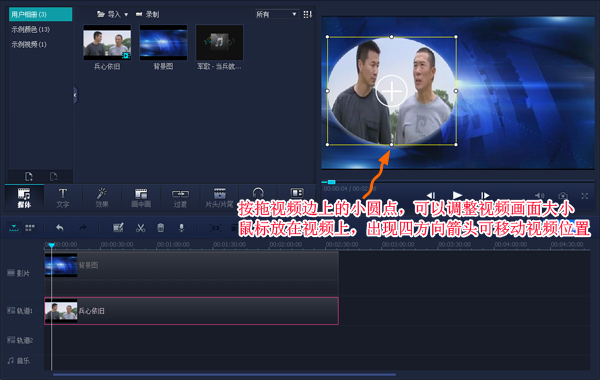This screenshot has width=600, height=380.
Task: Take a snapshot with the camera icon
Action: 562,196
